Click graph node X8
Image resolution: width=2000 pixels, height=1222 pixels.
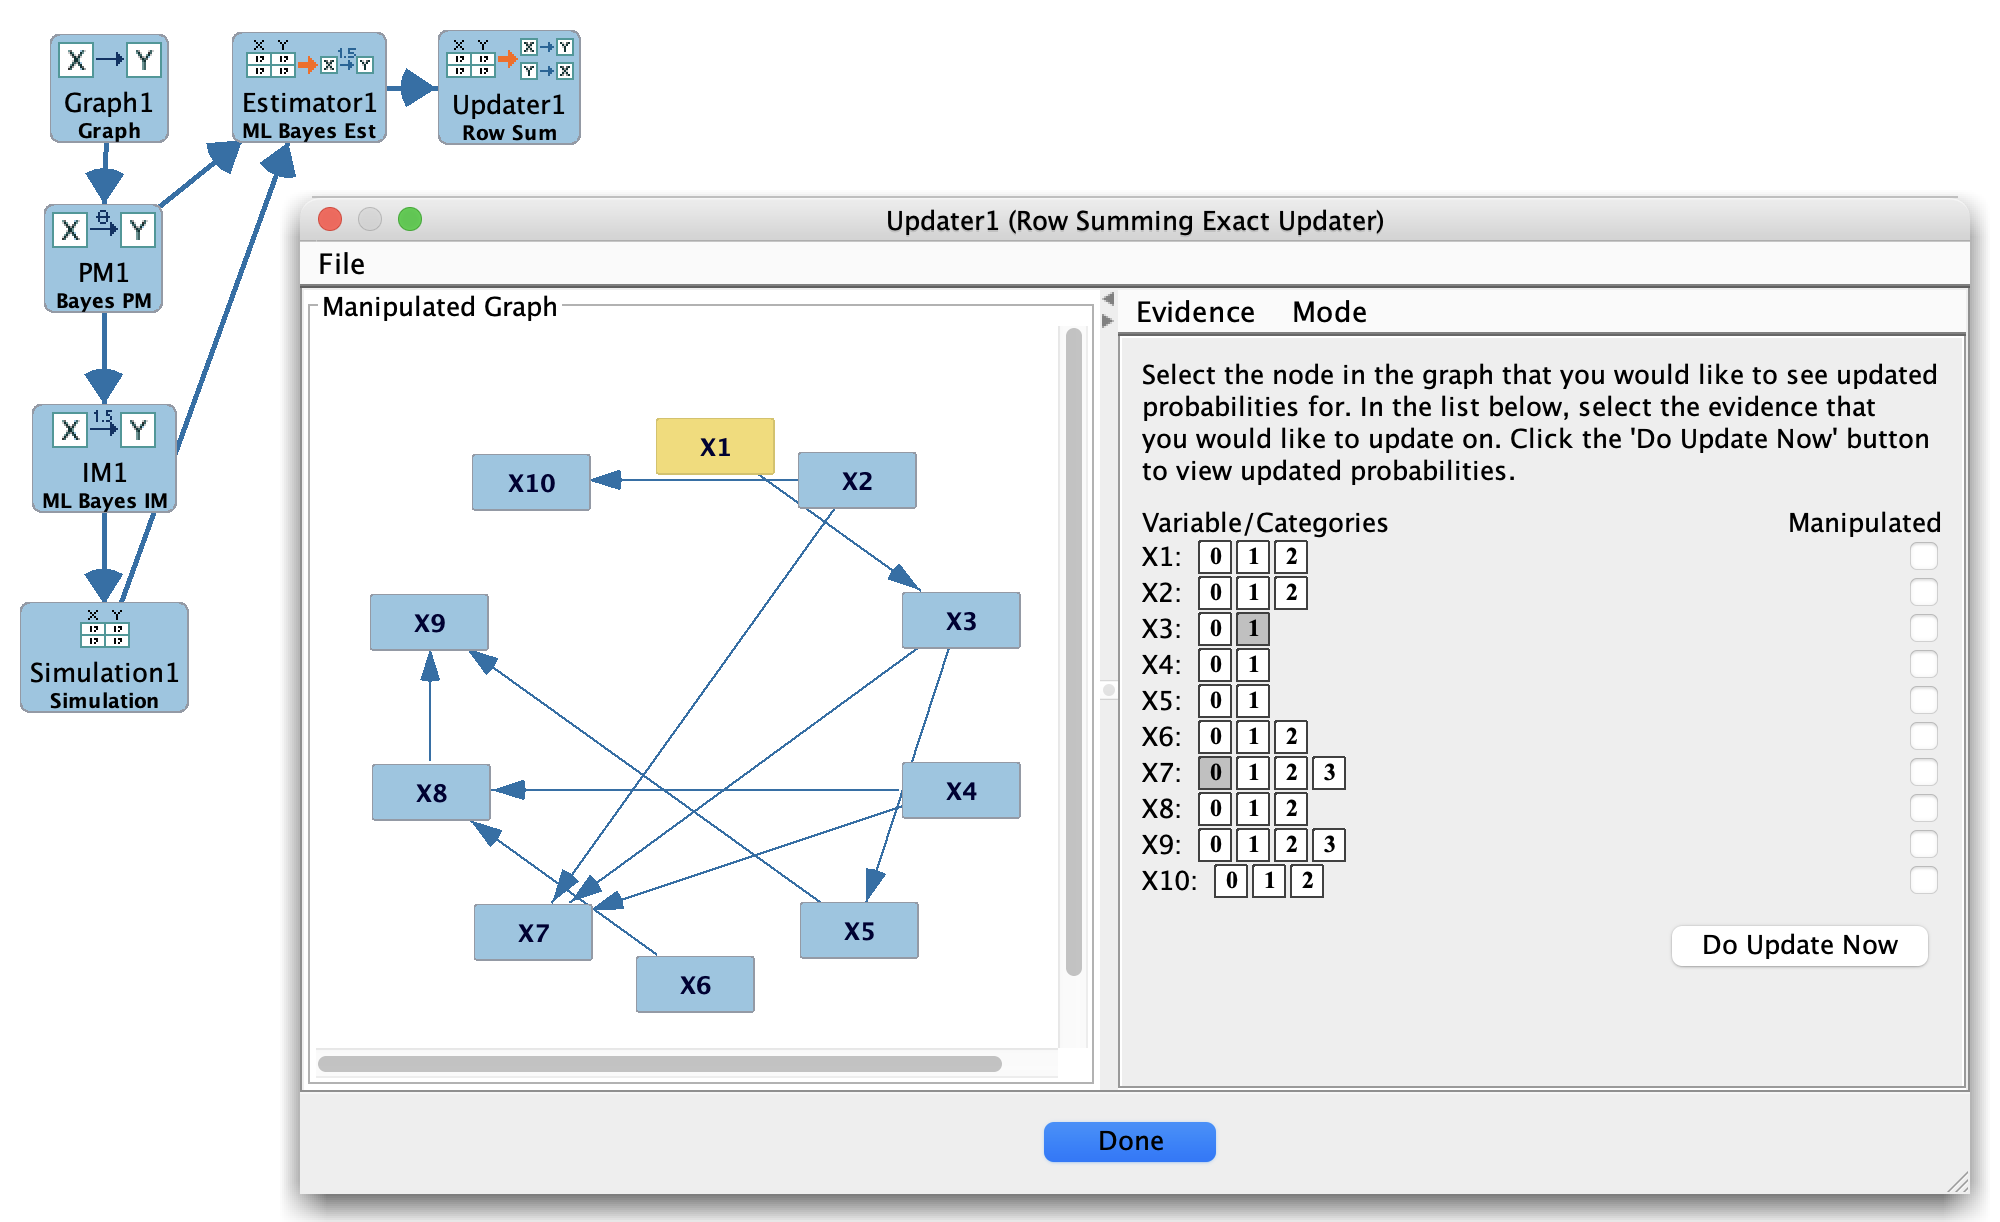pyautogui.click(x=431, y=793)
